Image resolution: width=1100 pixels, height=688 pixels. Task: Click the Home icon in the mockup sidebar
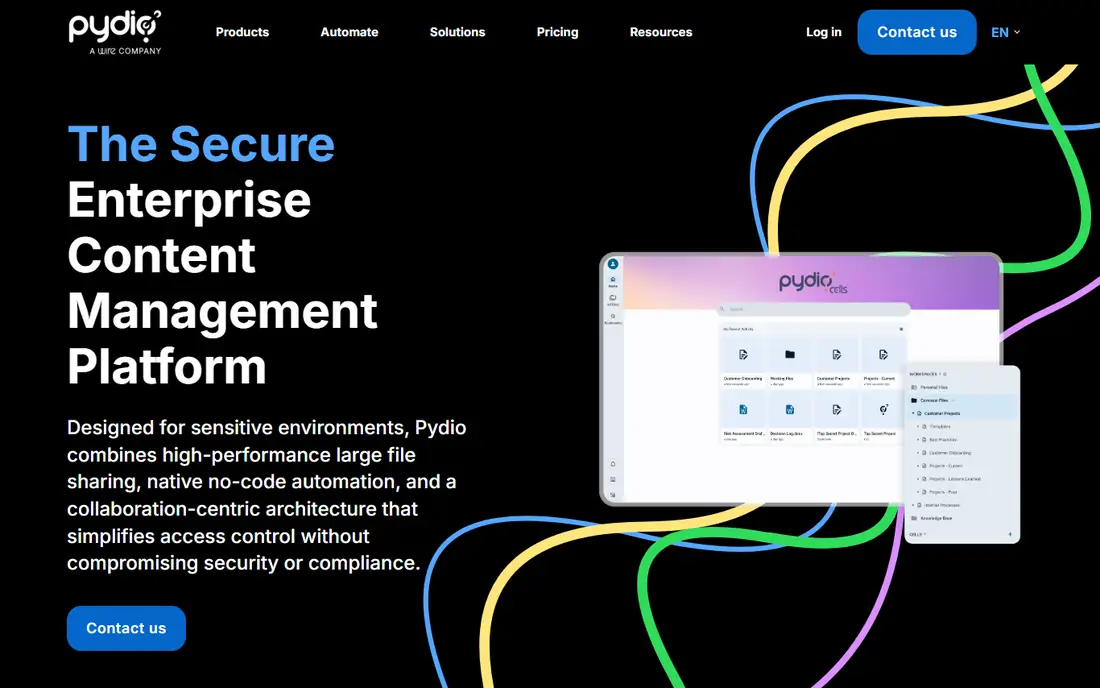coord(612,281)
